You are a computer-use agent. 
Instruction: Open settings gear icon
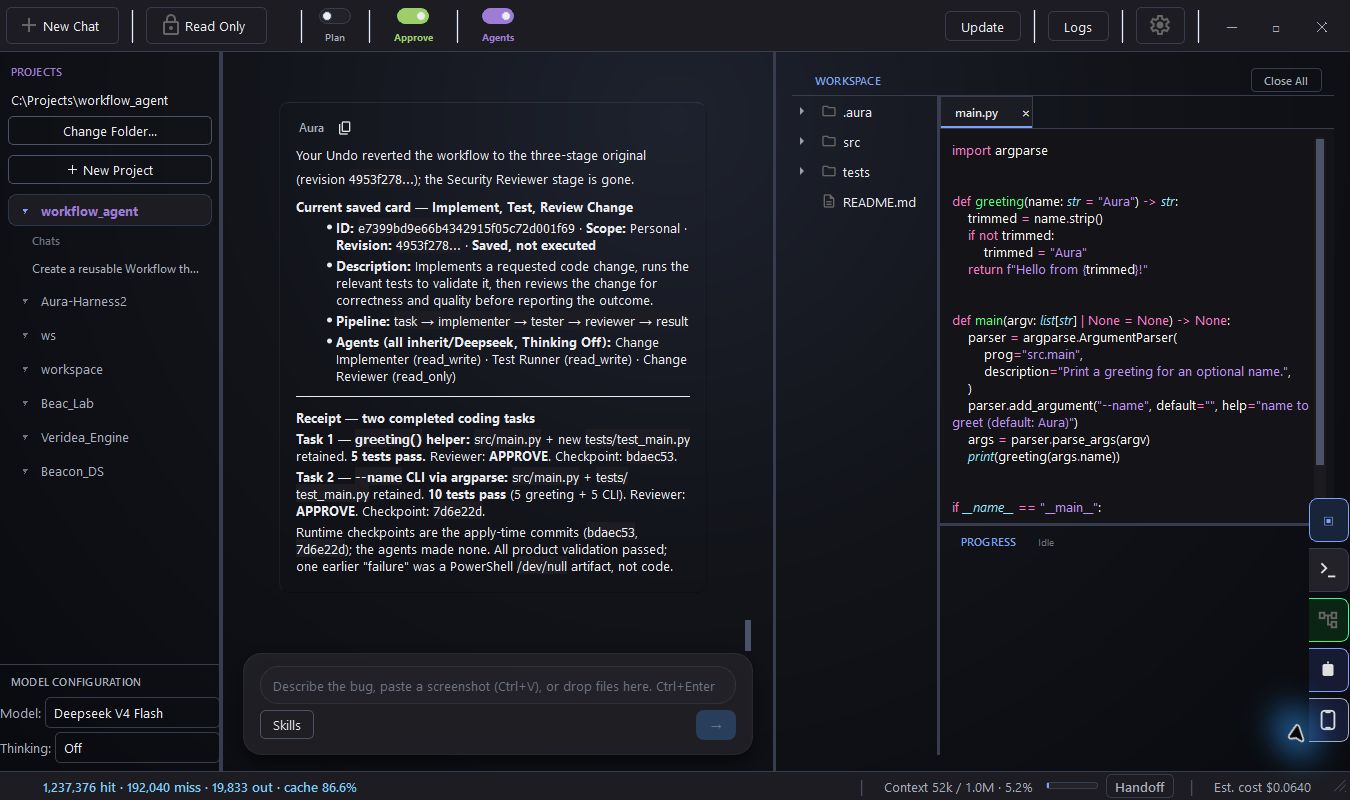pos(1160,26)
